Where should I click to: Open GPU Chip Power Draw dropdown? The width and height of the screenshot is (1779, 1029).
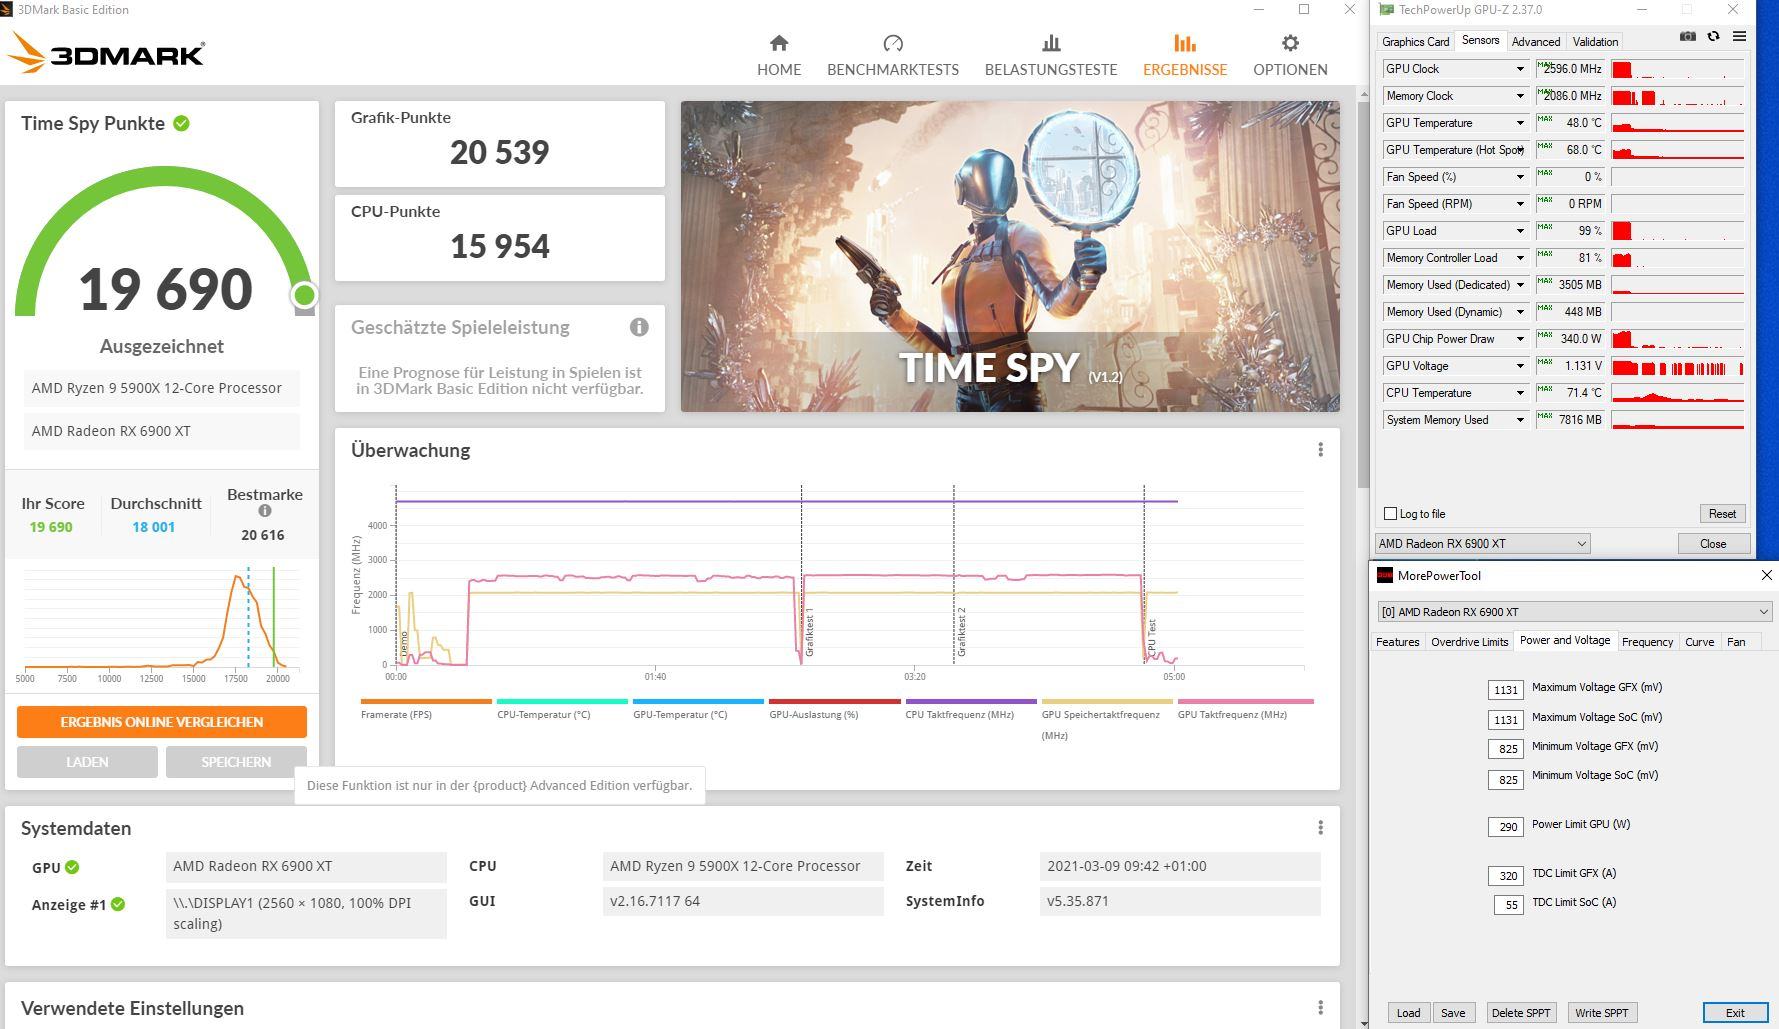[x=1520, y=339]
